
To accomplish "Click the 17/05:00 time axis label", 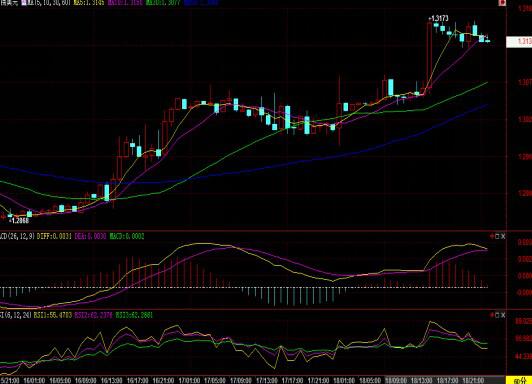I will click(215, 381).
